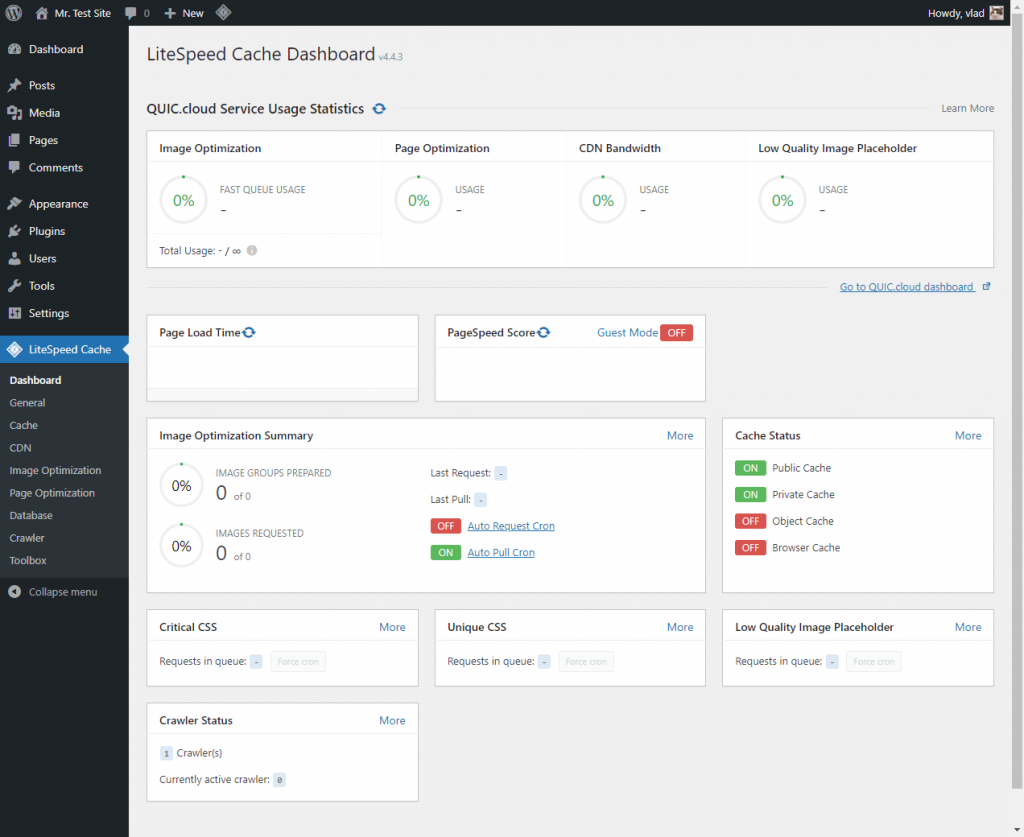Open the Howdy, vlad account dropdown

tap(956, 13)
